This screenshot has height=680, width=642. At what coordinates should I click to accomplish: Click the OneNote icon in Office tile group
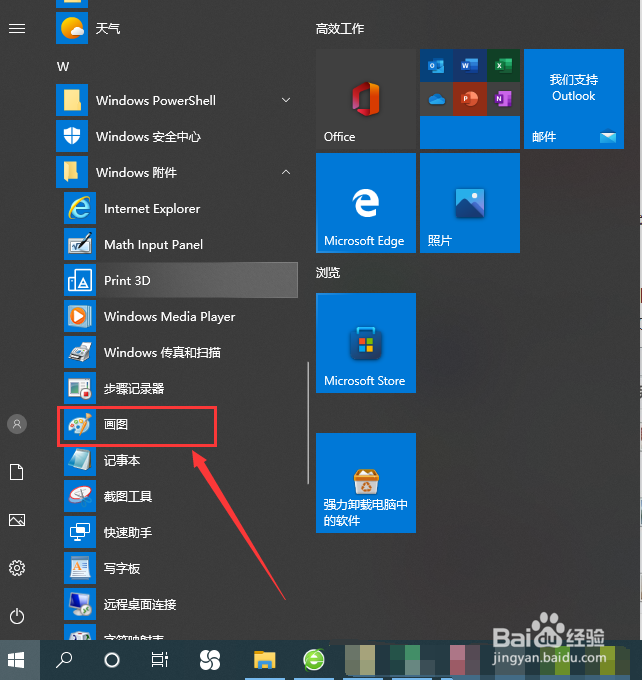point(503,99)
